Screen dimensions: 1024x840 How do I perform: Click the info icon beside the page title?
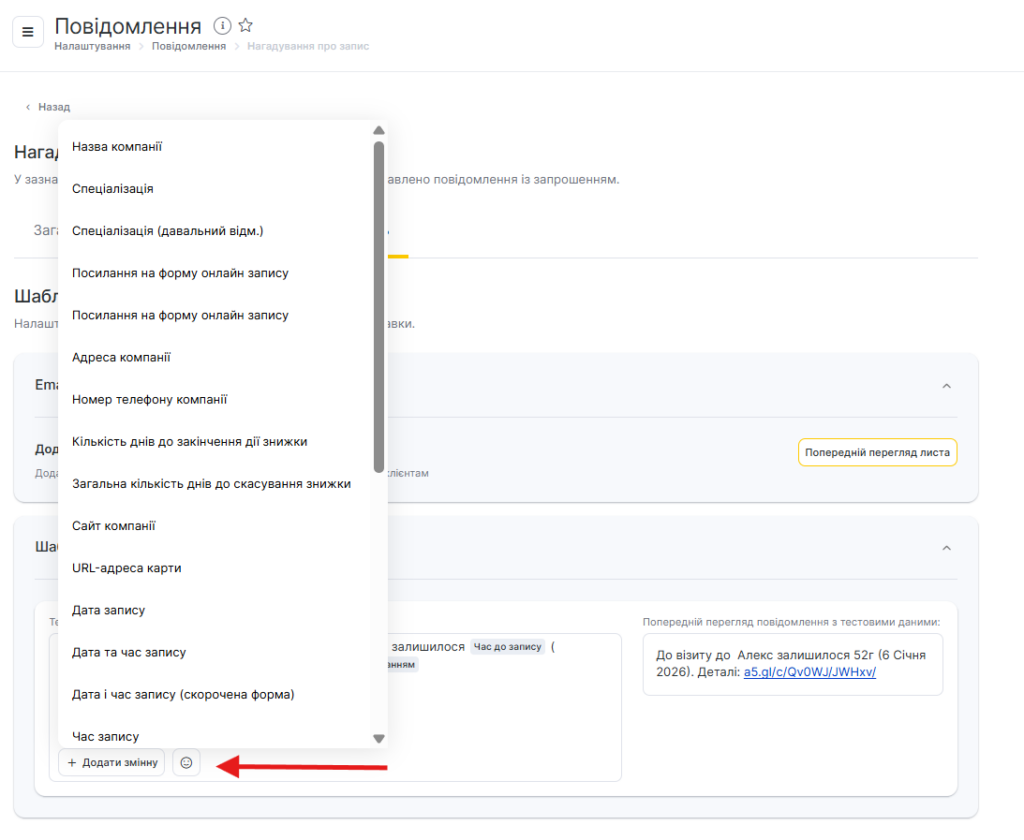(x=223, y=26)
